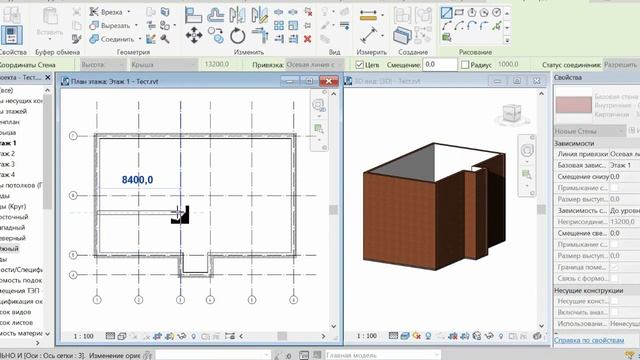Click the 3D view vertical scrollbar thumb
The image size is (640, 360).
541,210
